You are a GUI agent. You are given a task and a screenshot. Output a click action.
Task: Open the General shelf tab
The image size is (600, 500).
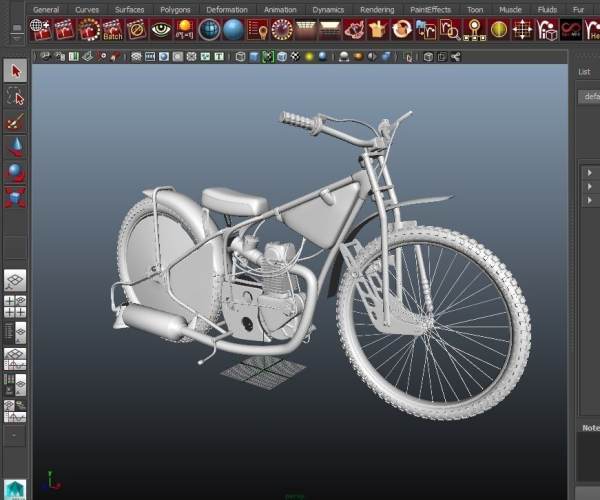point(46,10)
